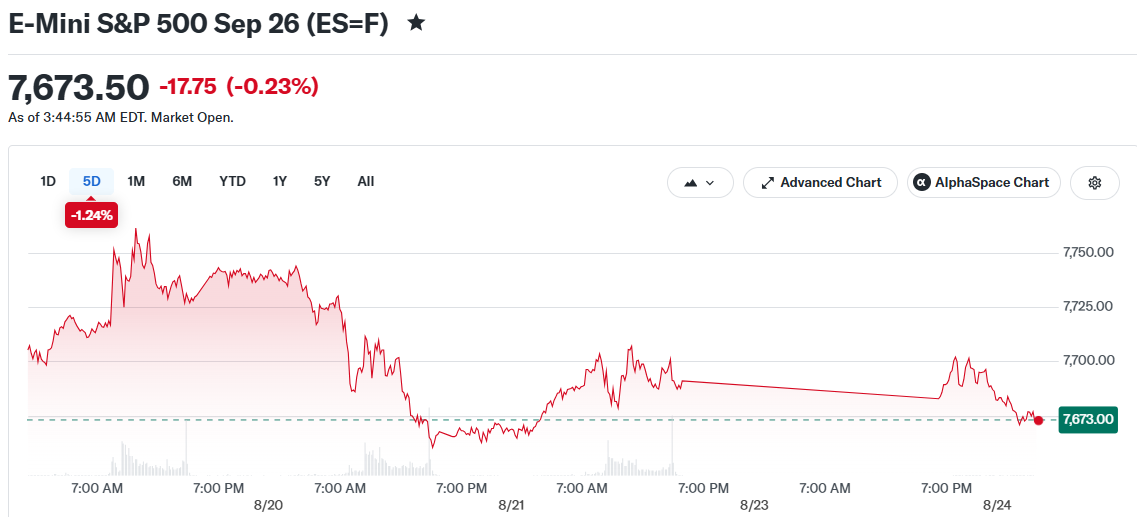Select the 1D range tab
This screenshot has height=517, width=1137.
[48, 181]
